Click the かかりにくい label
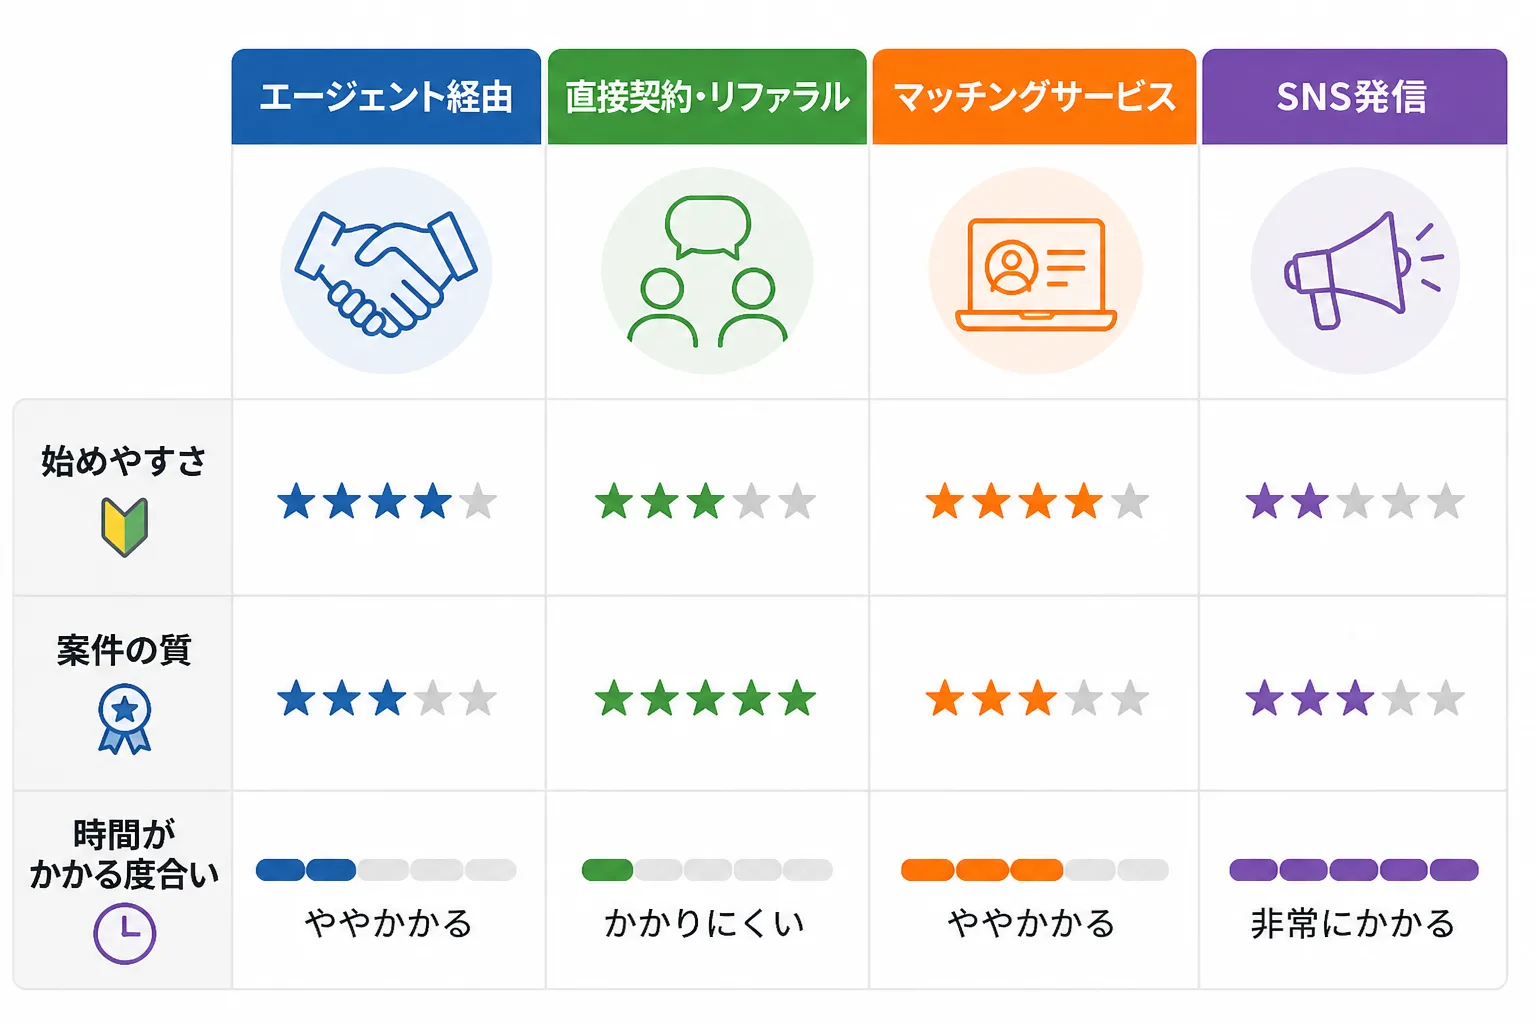1536x1024 pixels. [x=705, y=923]
